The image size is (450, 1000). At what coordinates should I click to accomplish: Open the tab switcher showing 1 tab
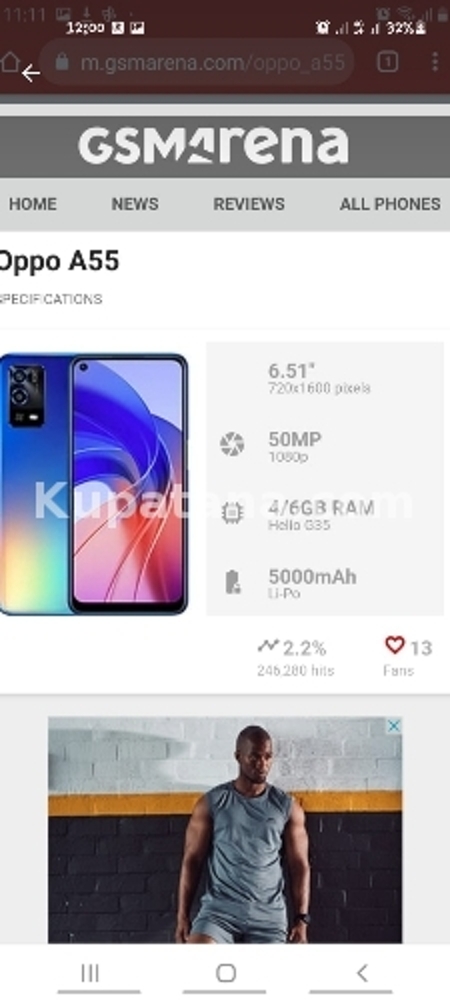387,61
